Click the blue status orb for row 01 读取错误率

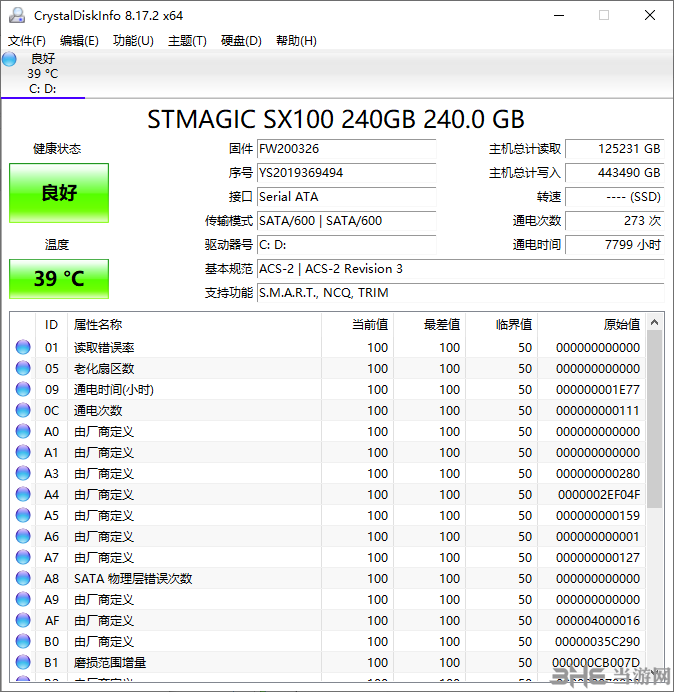click(x=23, y=347)
